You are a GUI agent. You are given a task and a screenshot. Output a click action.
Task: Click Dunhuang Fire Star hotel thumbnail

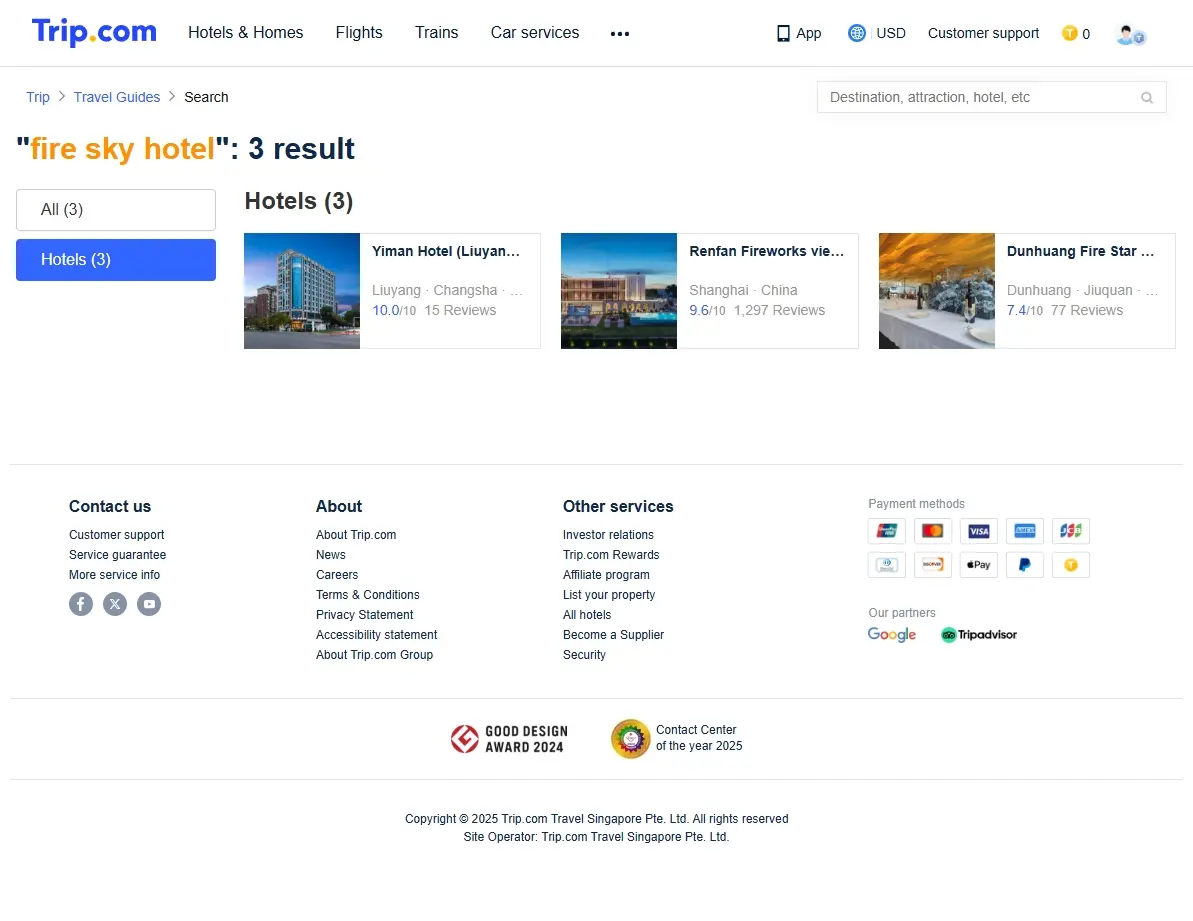937,291
